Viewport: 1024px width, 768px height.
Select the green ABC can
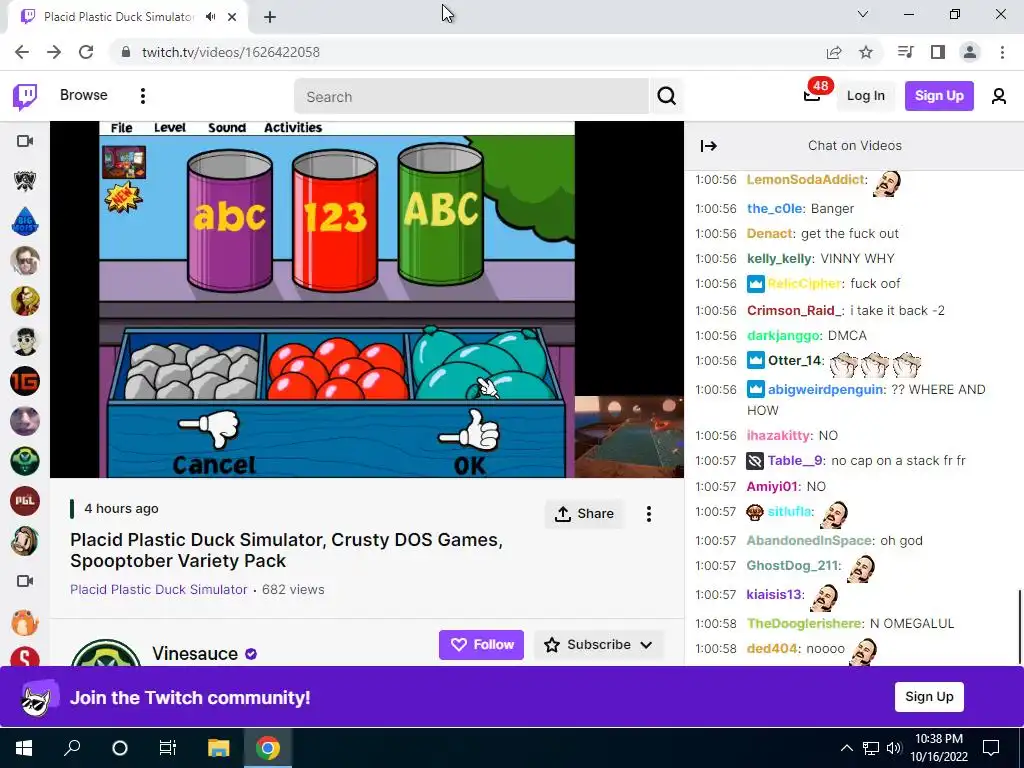[441, 214]
